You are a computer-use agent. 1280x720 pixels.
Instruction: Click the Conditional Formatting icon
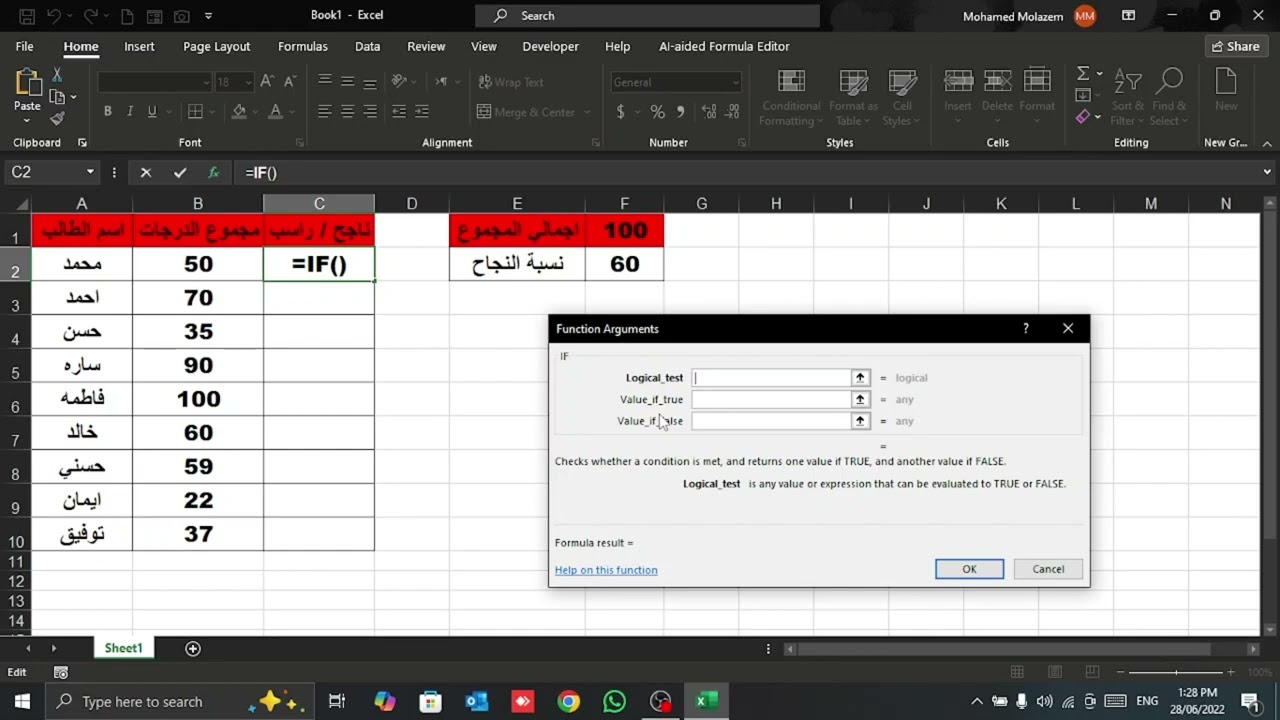791,84
